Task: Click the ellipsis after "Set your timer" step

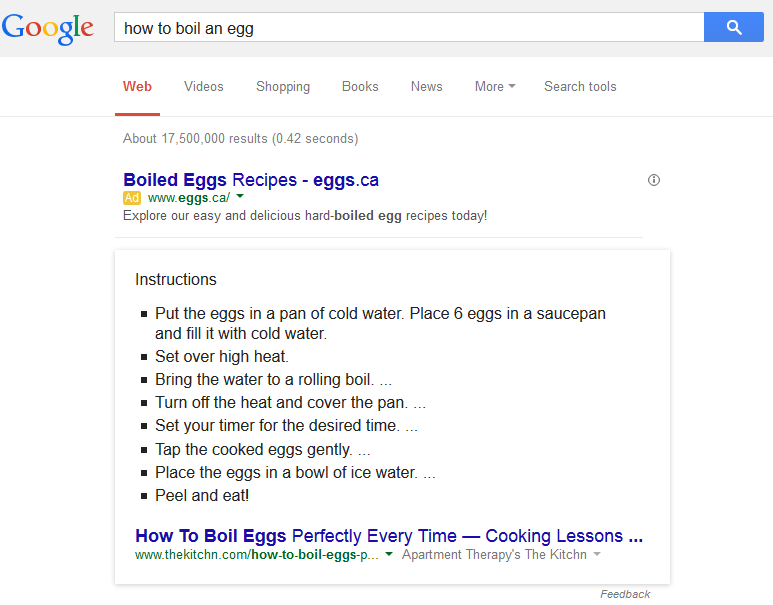Action: [411, 426]
